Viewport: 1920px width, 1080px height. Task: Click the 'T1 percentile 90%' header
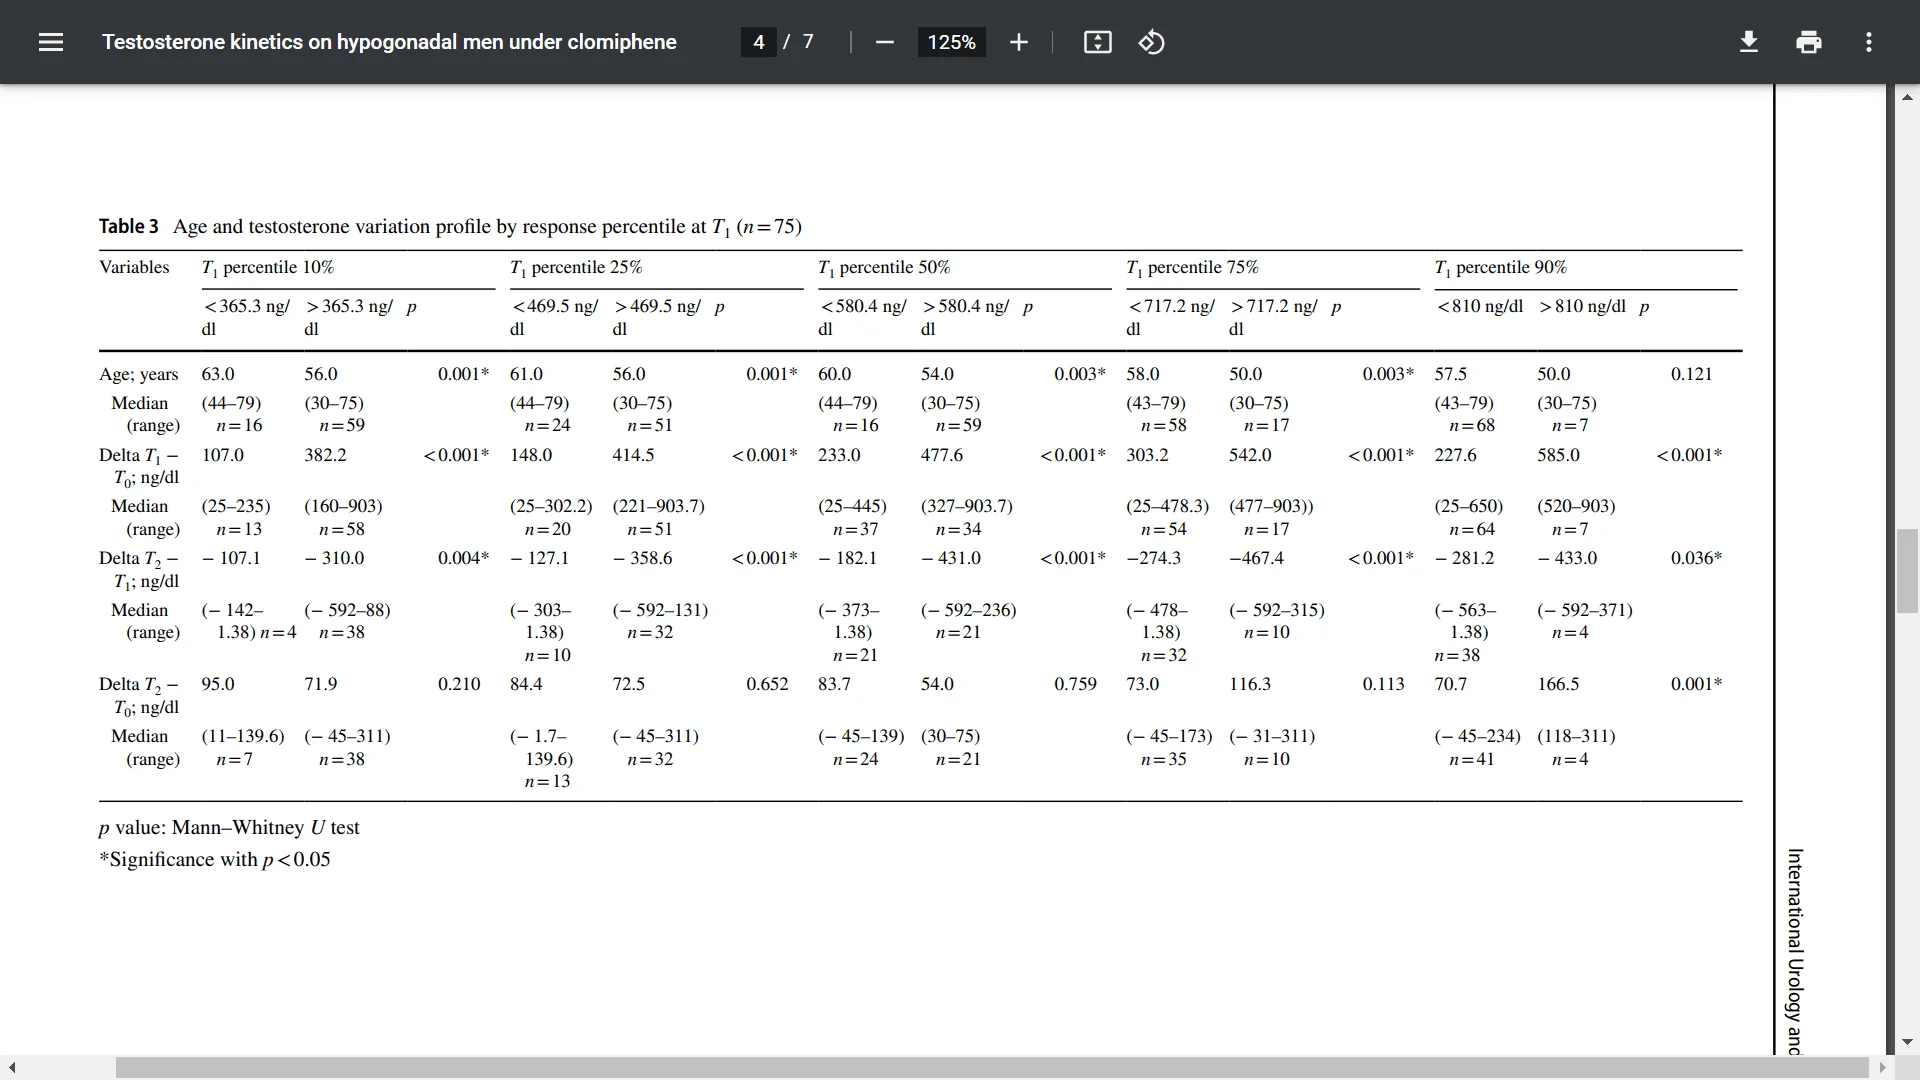(1500, 268)
